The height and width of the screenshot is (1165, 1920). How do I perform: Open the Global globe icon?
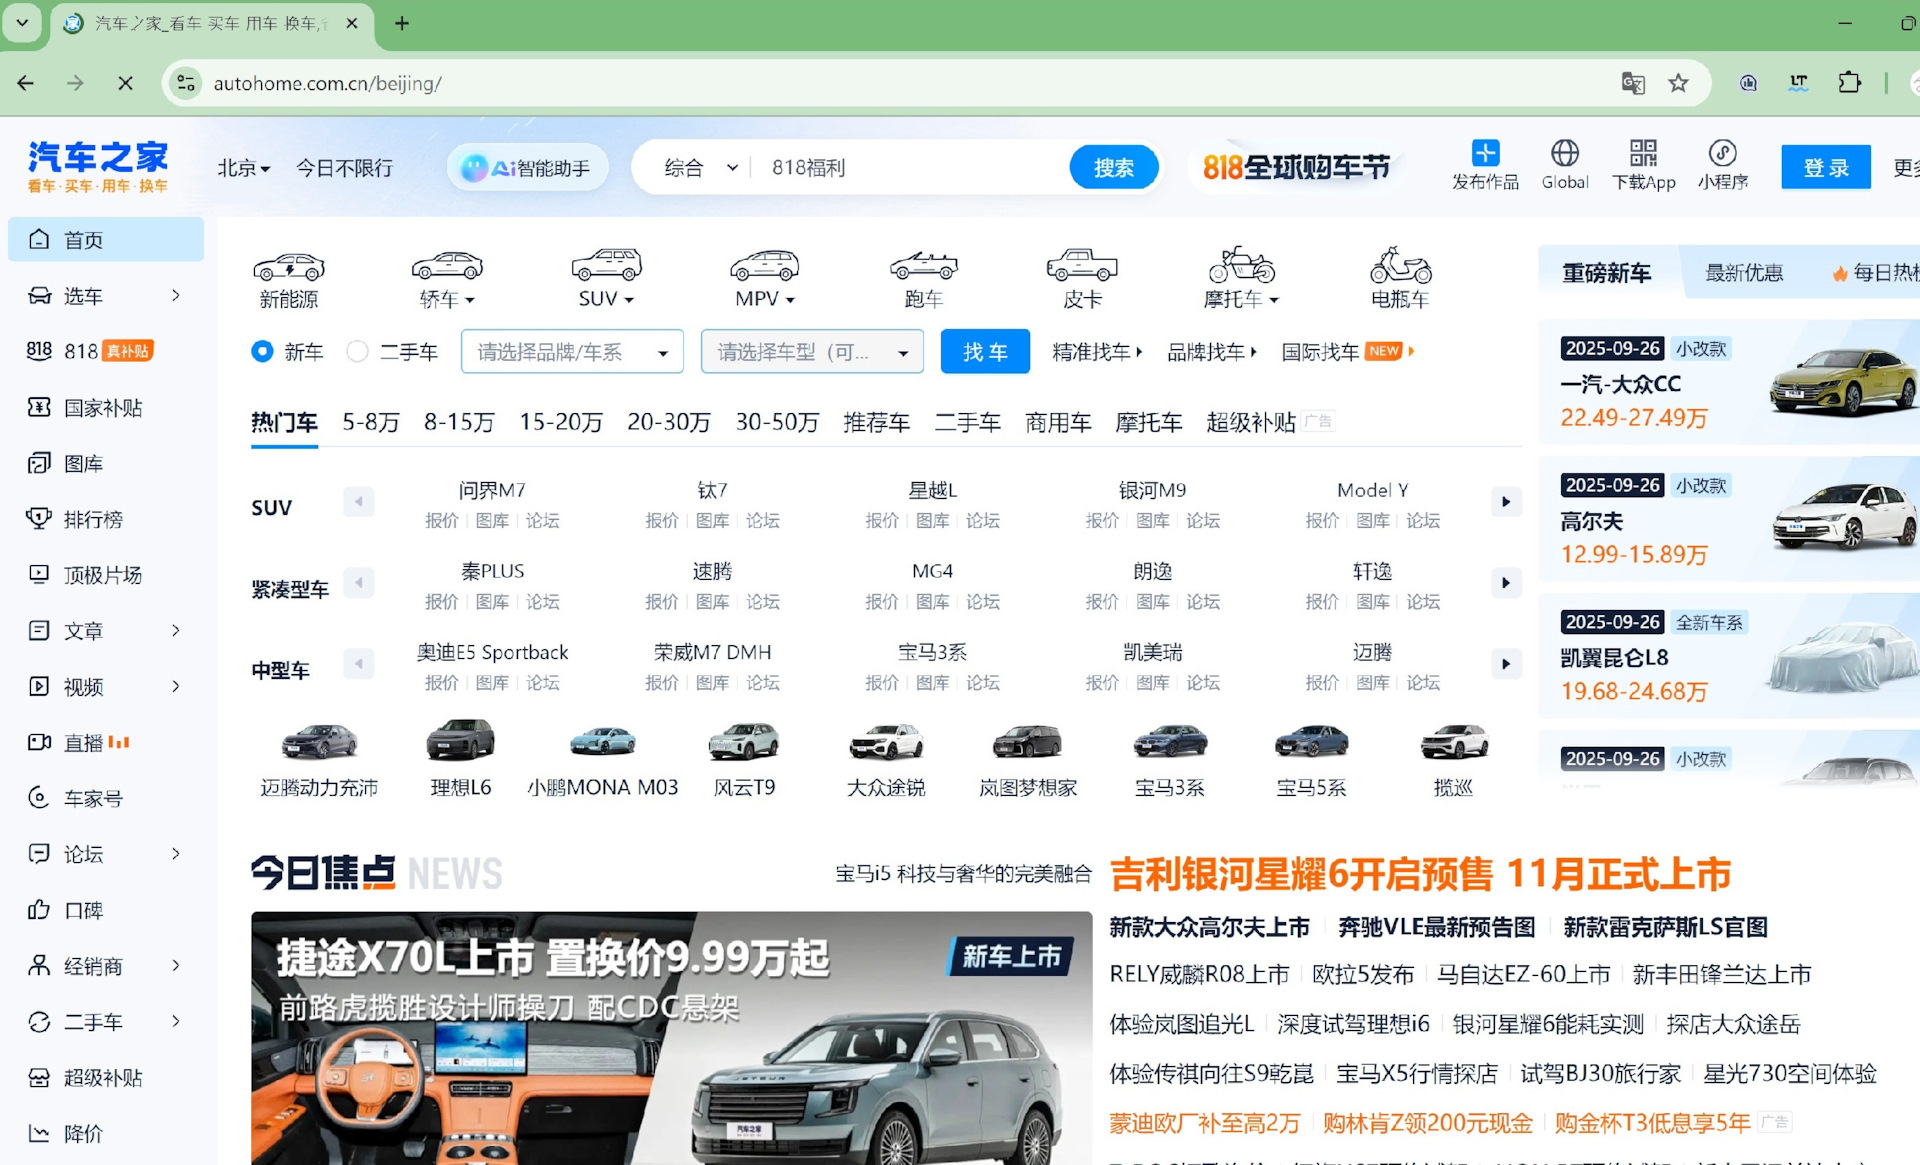1564,153
